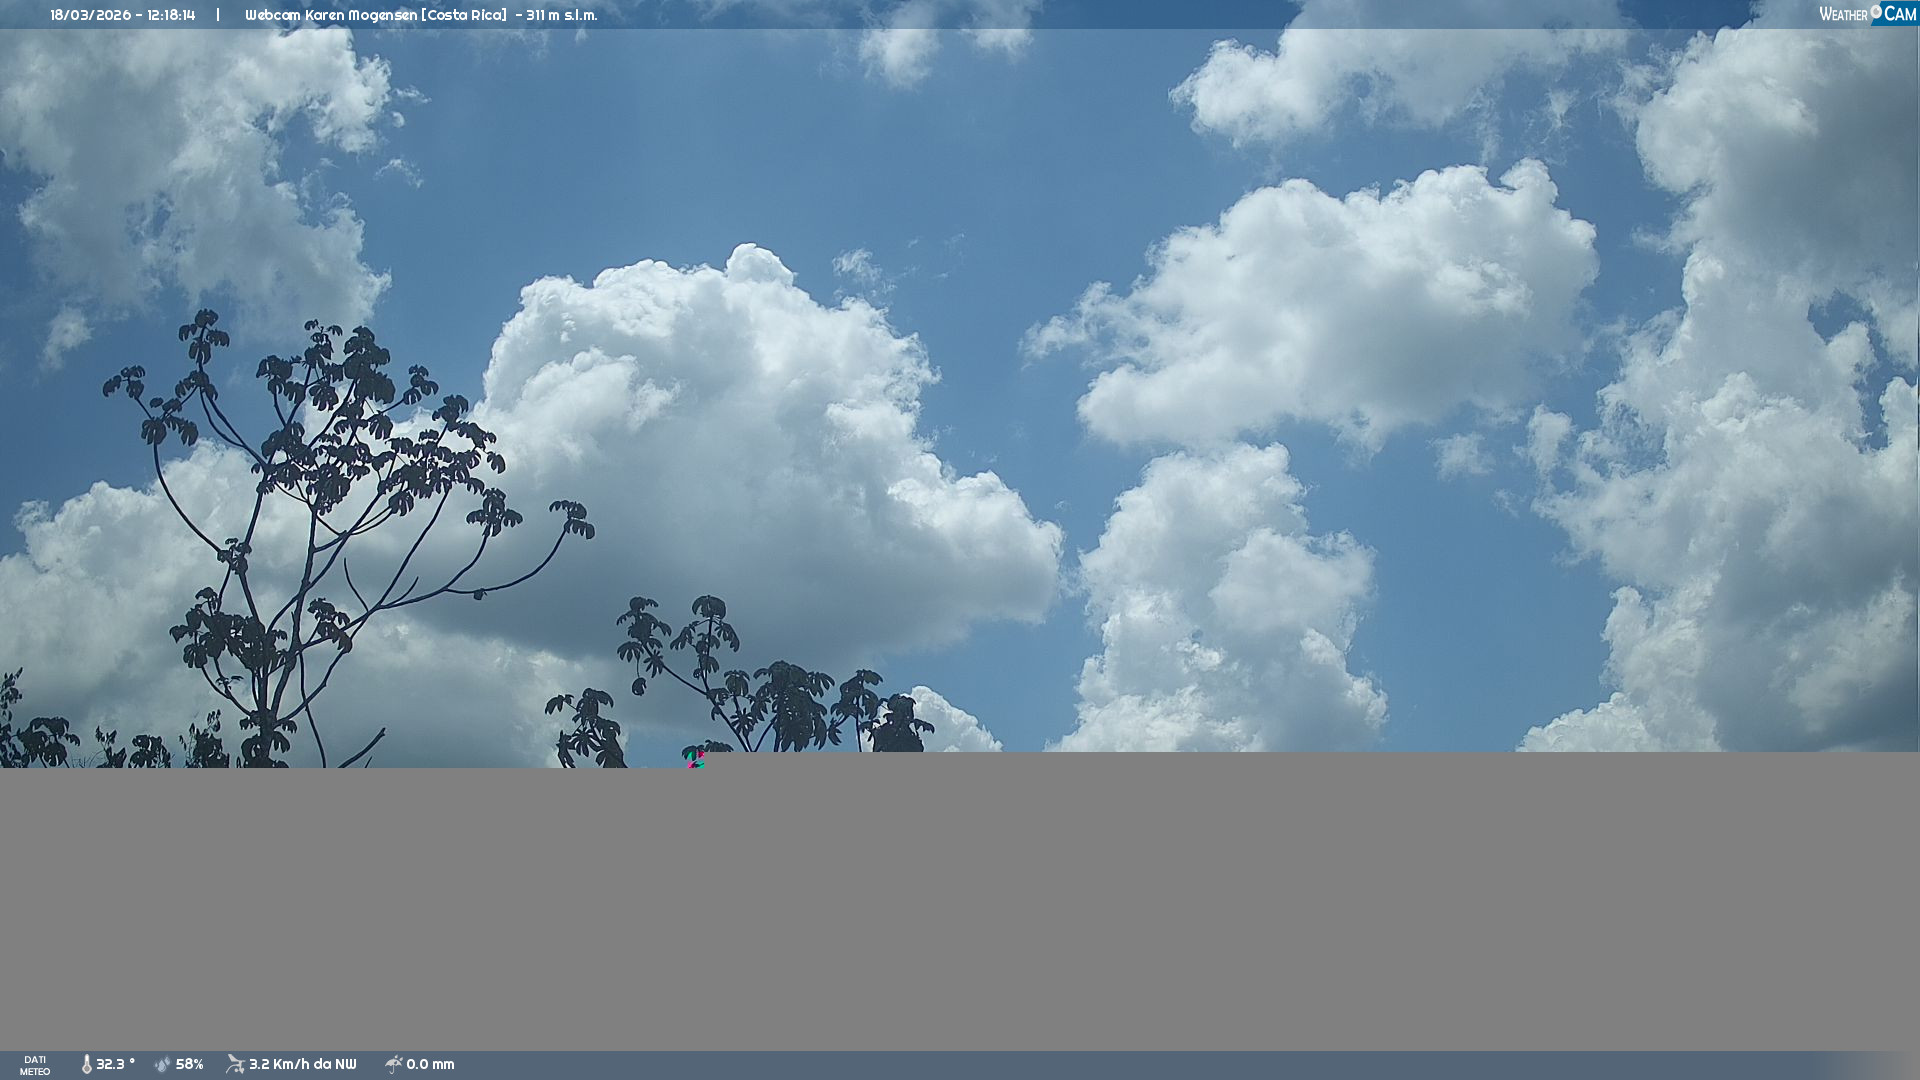Click the wind vane icon
Image resolution: width=1920 pixels, height=1080 pixels.
pos(235,1064)
